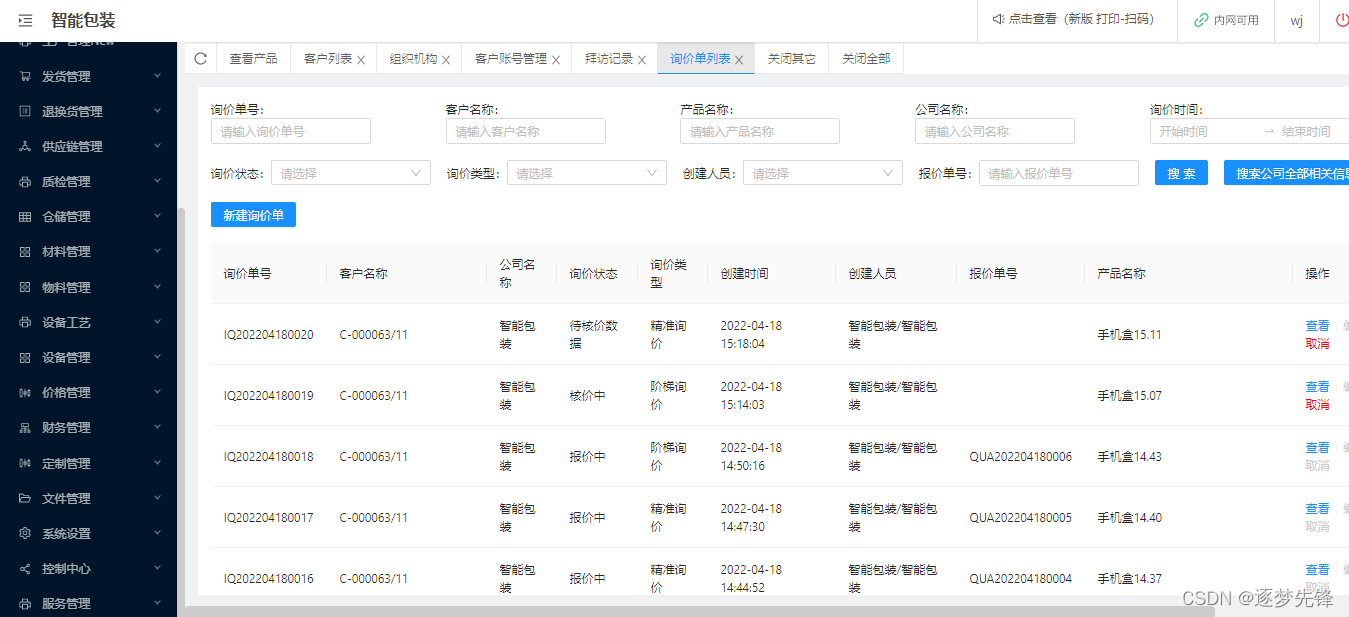Collapse the sidebar with the menu fold icon

coord(25,20)
